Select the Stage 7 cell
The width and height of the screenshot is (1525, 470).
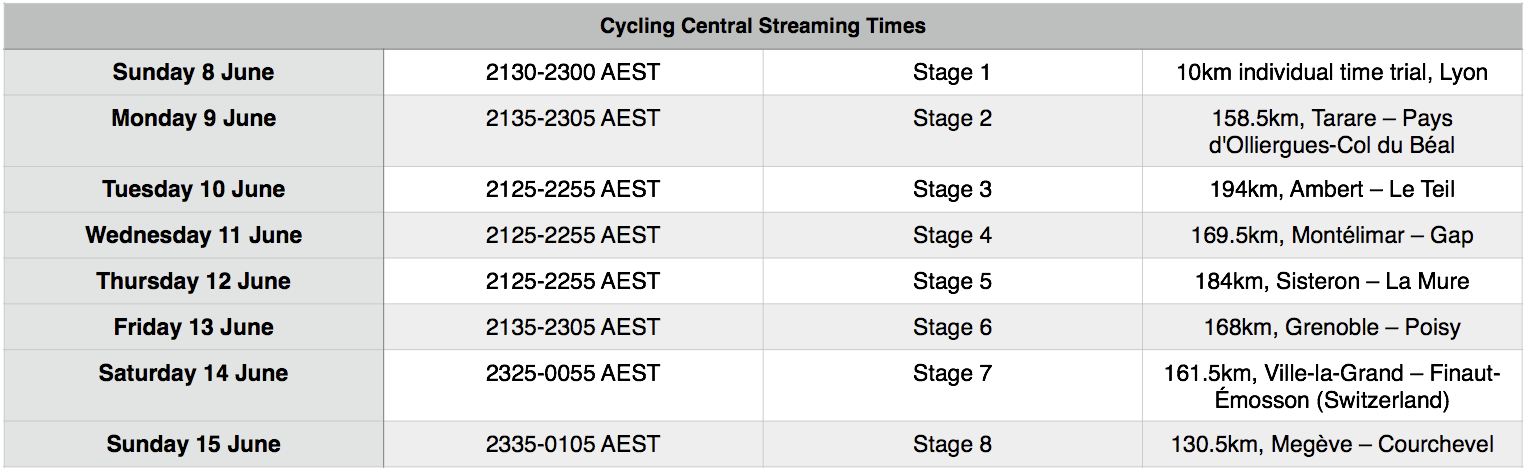coord(952,374)
